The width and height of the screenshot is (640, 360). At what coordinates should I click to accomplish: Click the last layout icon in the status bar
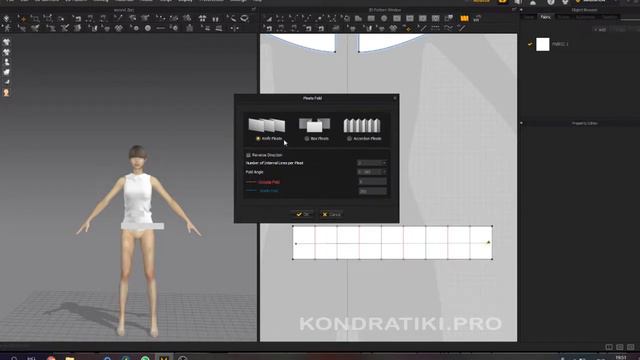[631, 347]
